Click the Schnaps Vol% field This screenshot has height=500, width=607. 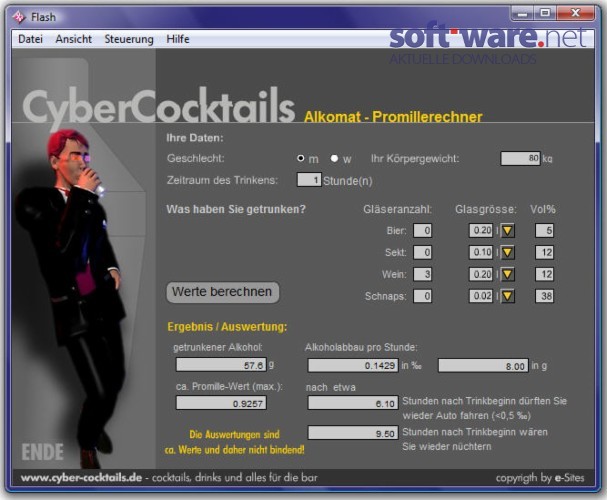point(544,296)
